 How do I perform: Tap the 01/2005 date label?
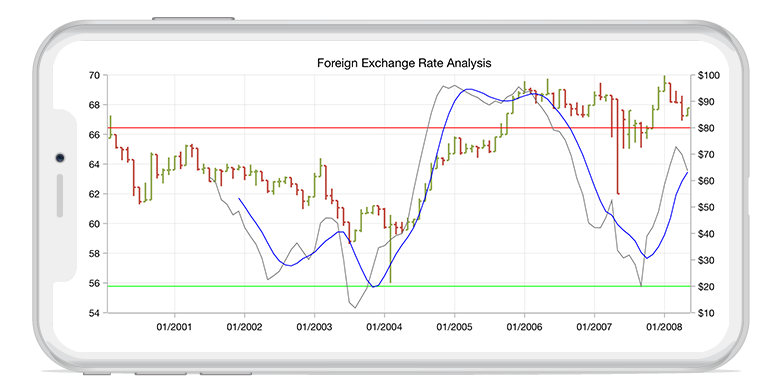click(x=454, y=327)
